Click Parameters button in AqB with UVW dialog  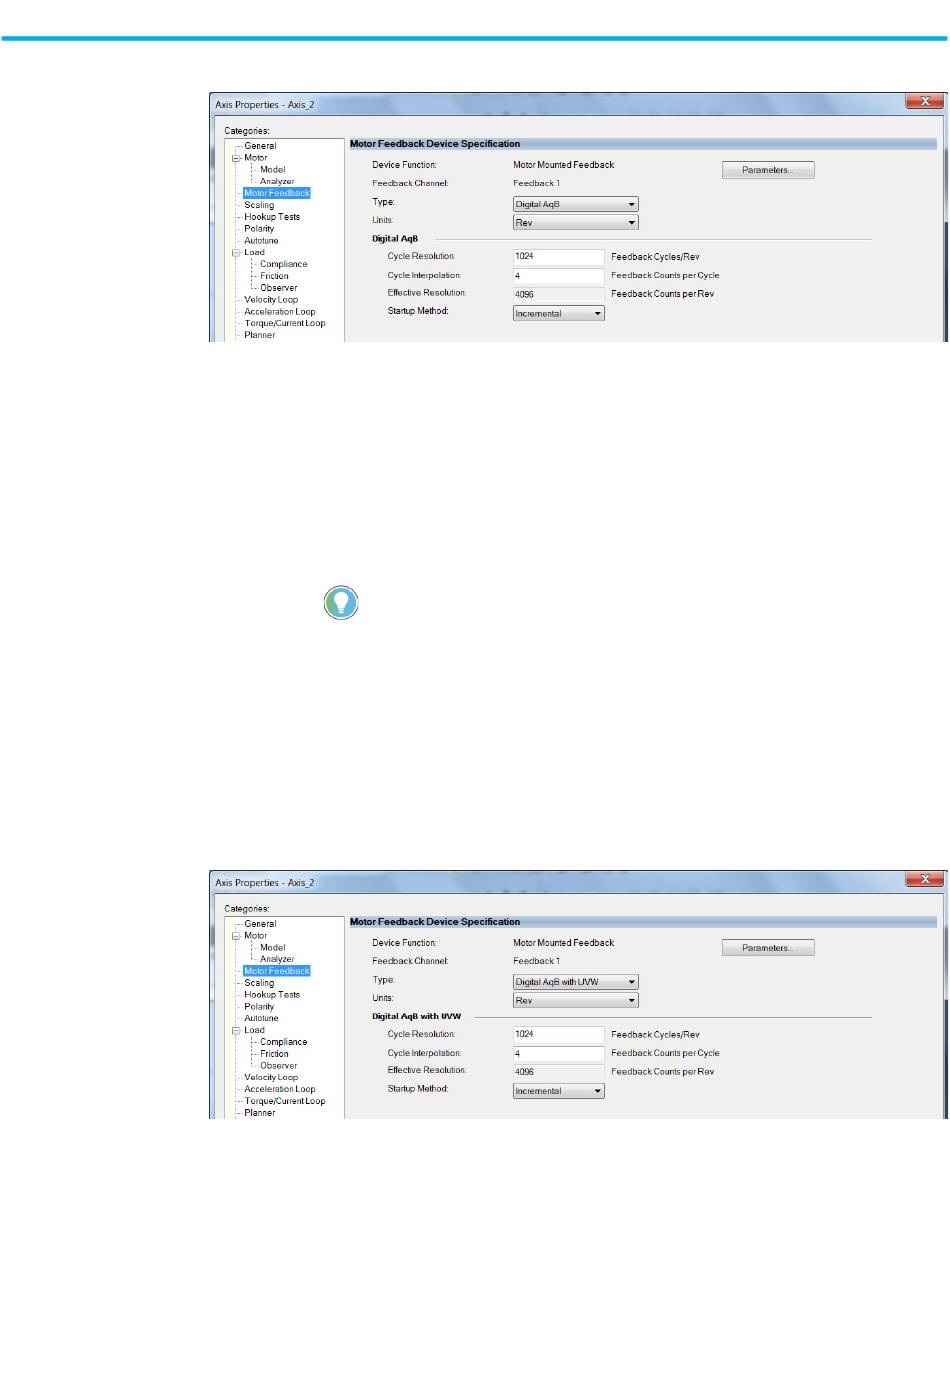tap(768, 948)
